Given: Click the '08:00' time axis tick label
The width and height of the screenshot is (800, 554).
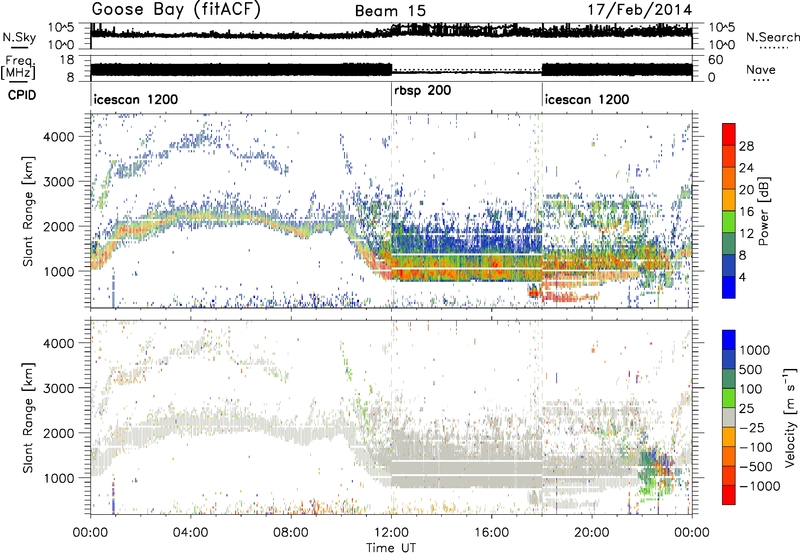Looking at the screenshot, I should tap(291, 533).
